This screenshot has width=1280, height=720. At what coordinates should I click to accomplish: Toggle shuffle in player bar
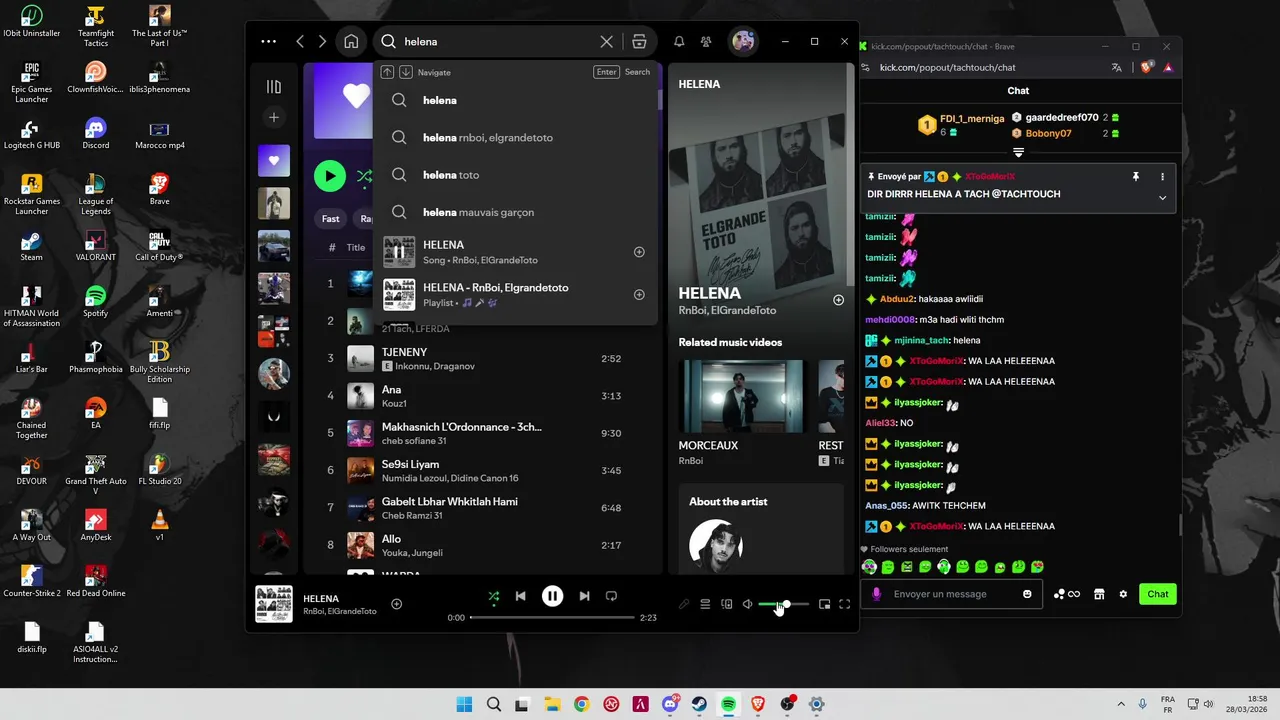pyautogui.click(x=493, y=596)
